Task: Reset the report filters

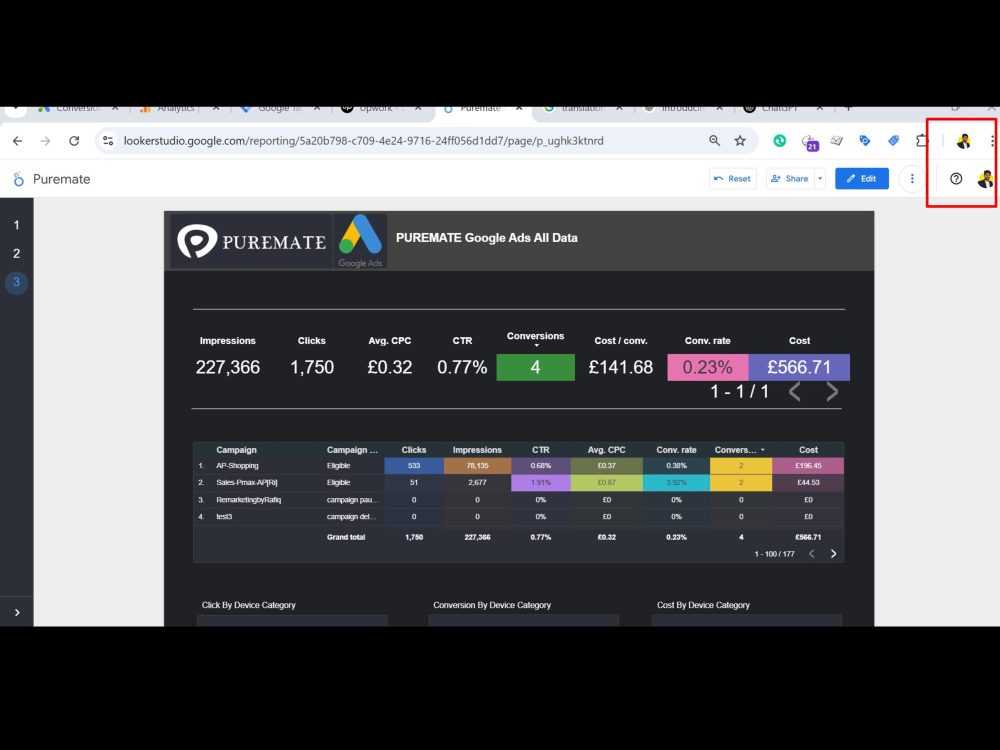Action: 733,179
